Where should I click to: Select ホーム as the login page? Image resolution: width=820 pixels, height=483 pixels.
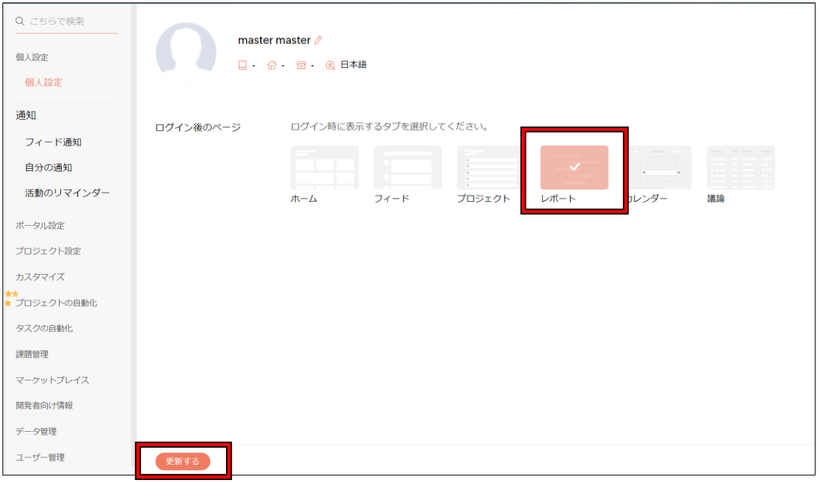point(324,168)
